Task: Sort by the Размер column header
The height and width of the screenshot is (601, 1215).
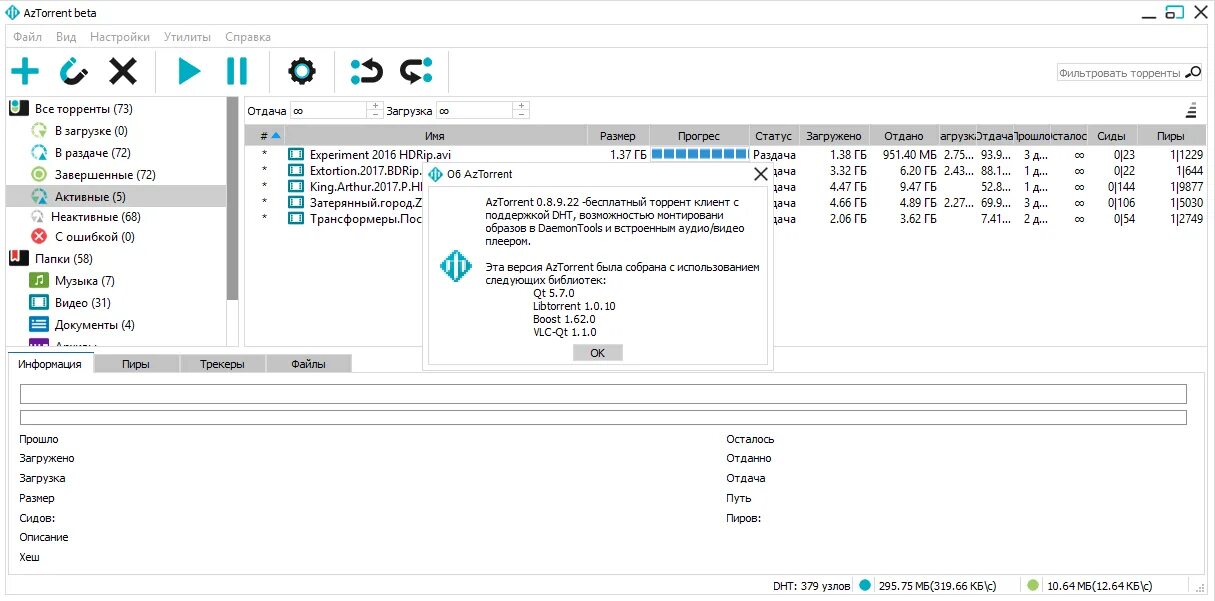Action: click(617, 136)
